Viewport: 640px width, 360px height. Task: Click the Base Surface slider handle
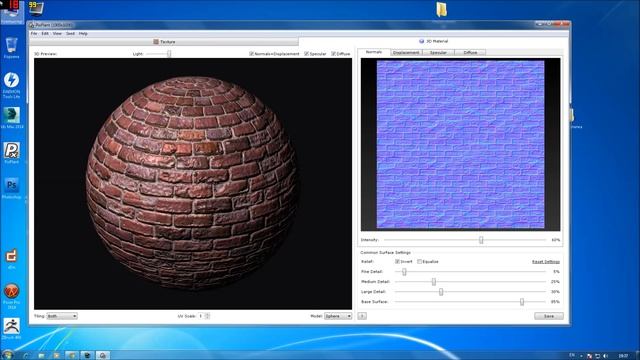(x=522, y=302)
